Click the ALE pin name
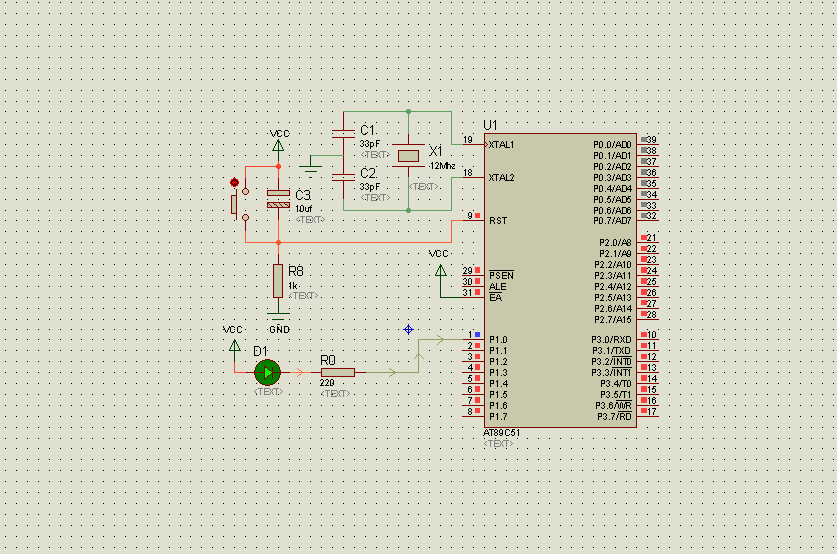The image size is (837, 554). tap(498, 287)
